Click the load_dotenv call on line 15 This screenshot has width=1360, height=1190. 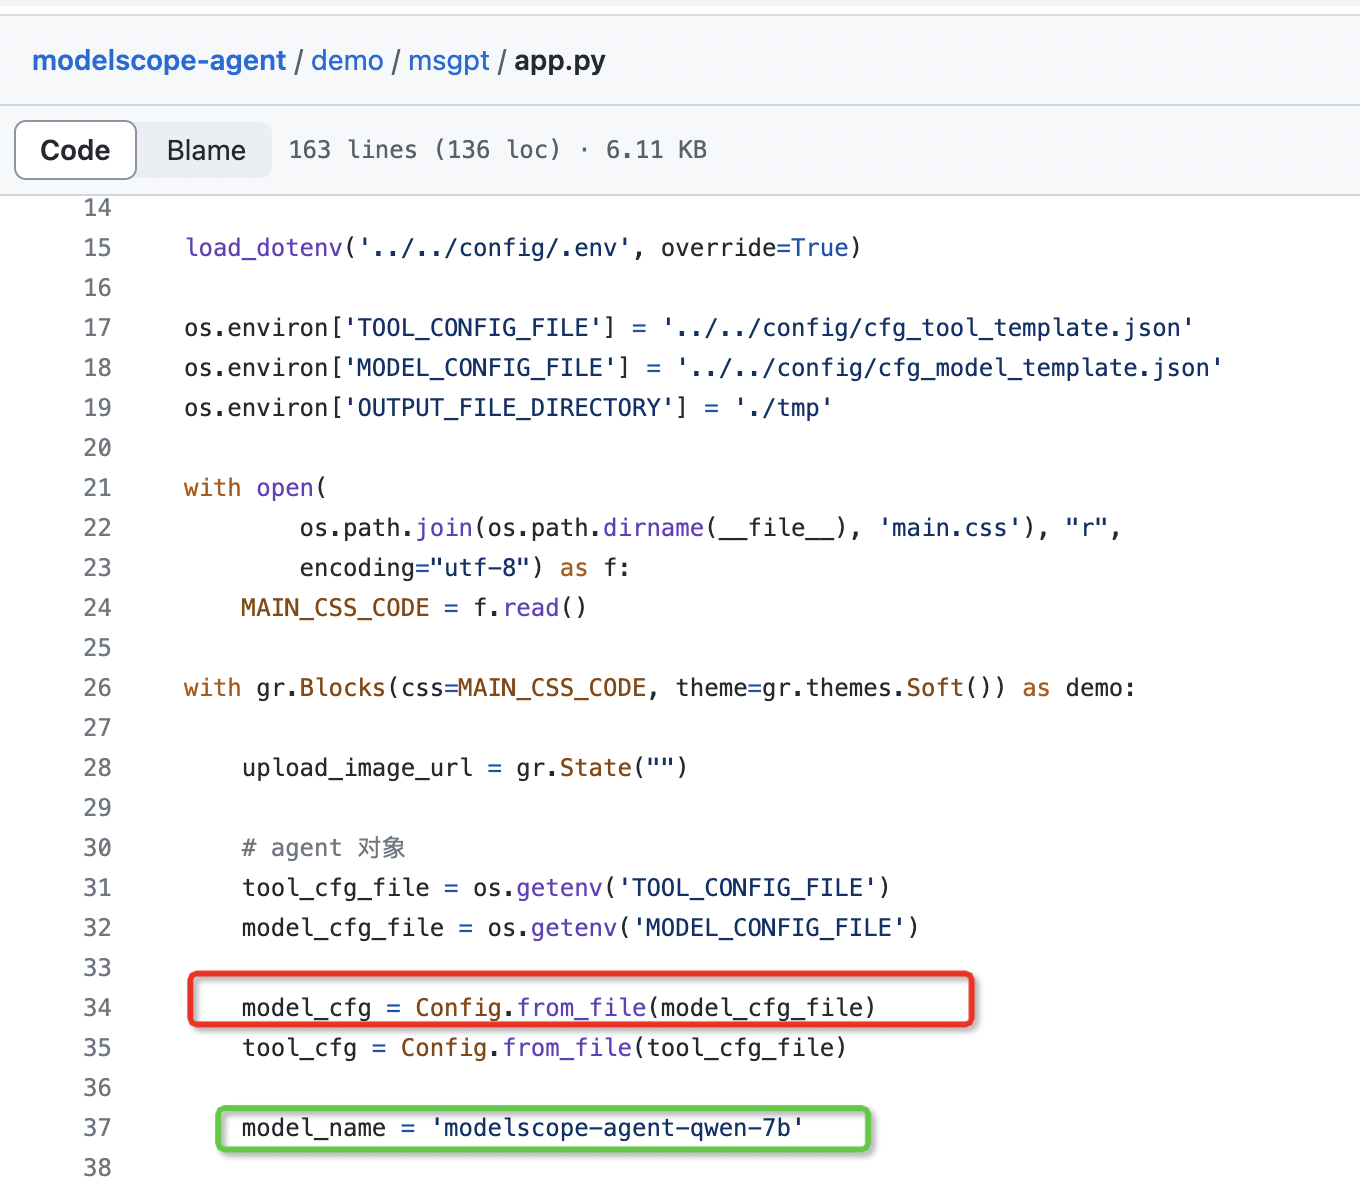(264, 248)
